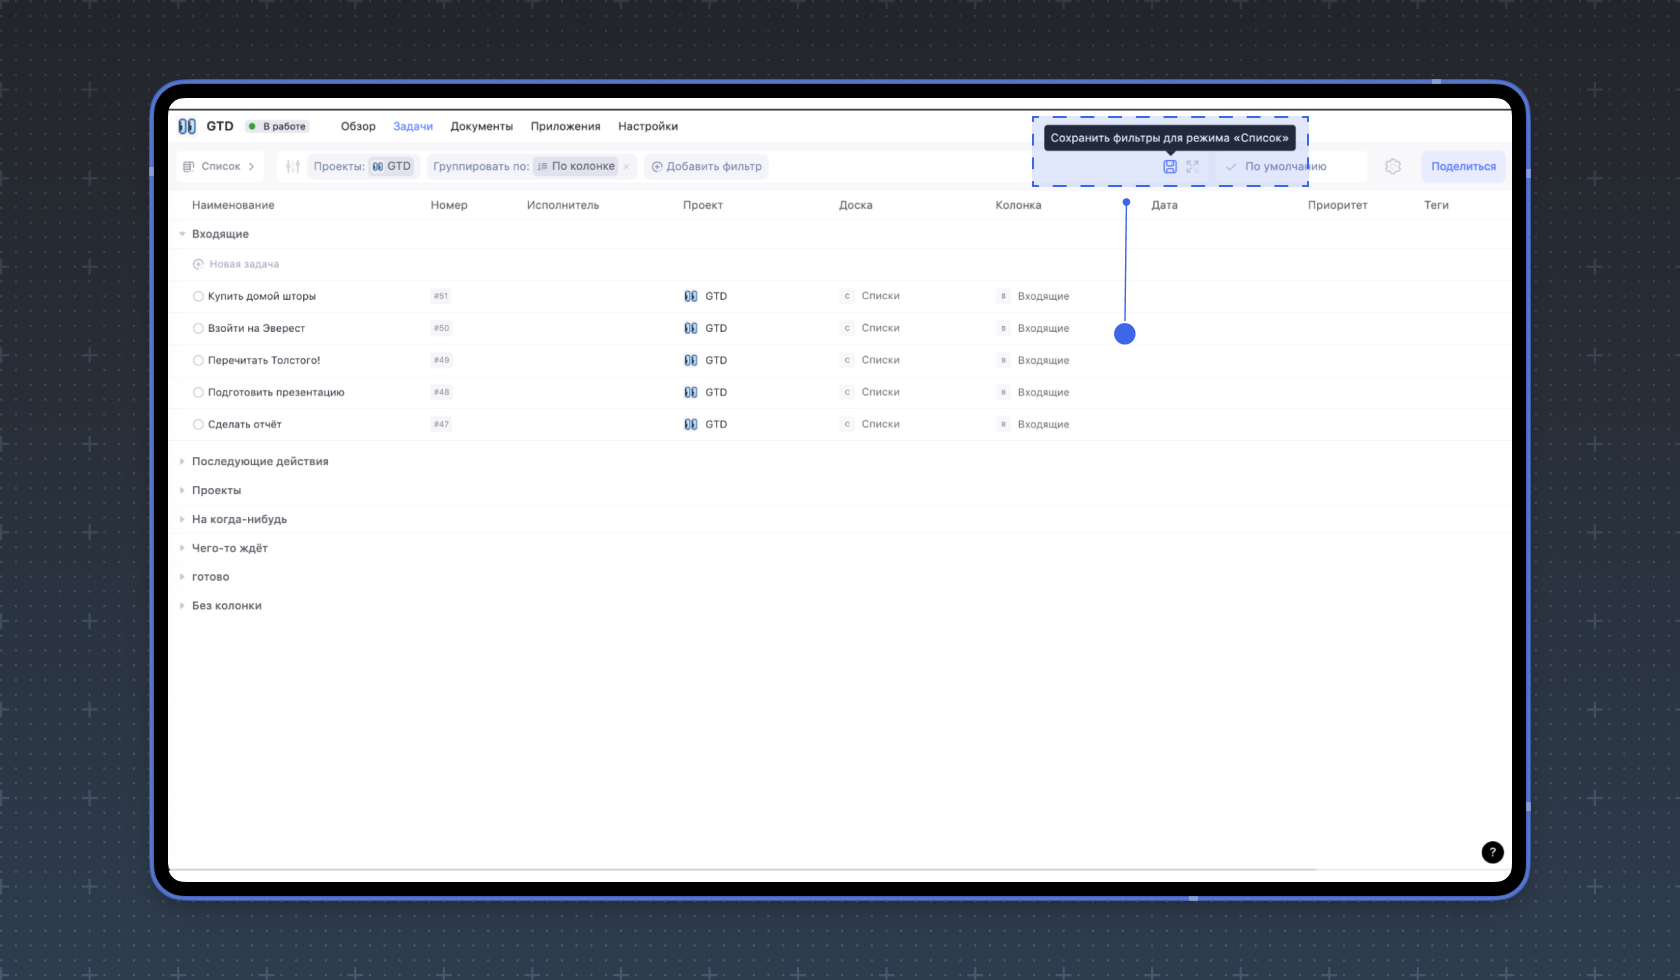The width and height of the screenshot is (1680, 980).
Task: Select the 'По умолчанию' preset option
Action: point(1284,167)
